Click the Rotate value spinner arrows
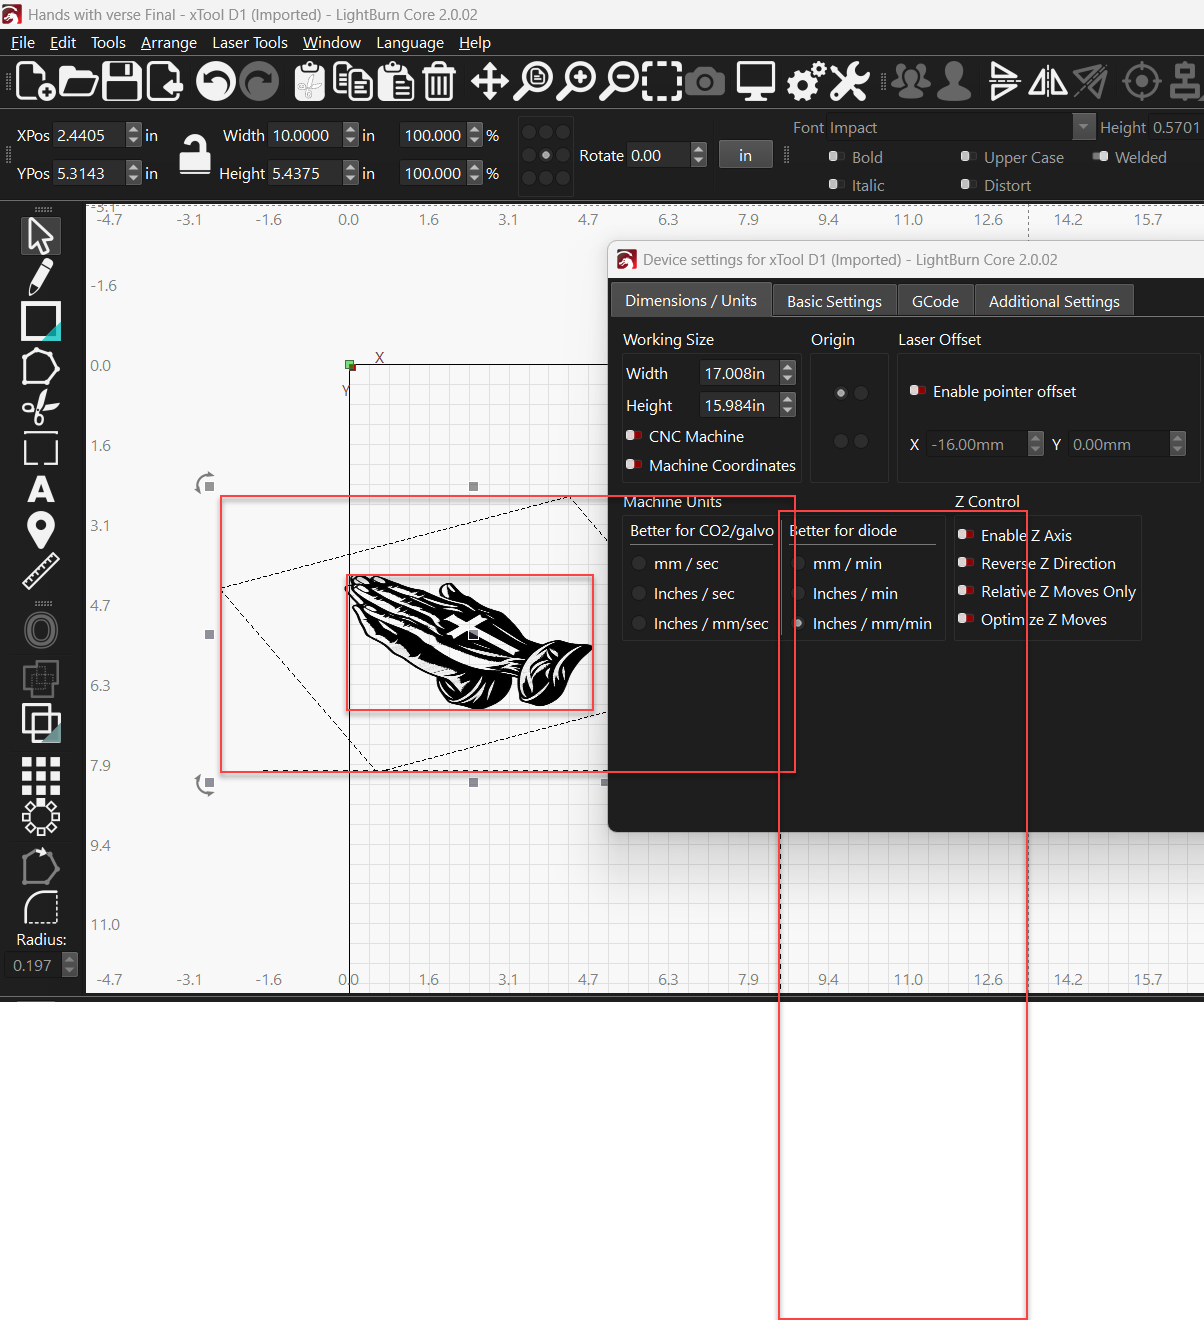Screen dimensions: 1204x1320 point(699,155)
